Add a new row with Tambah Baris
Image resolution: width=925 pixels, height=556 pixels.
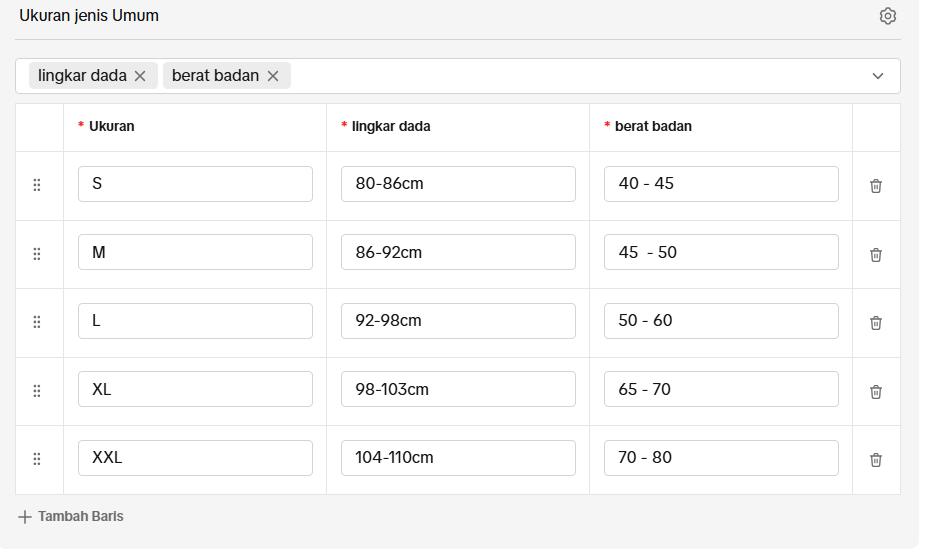[x=71, y=517]
